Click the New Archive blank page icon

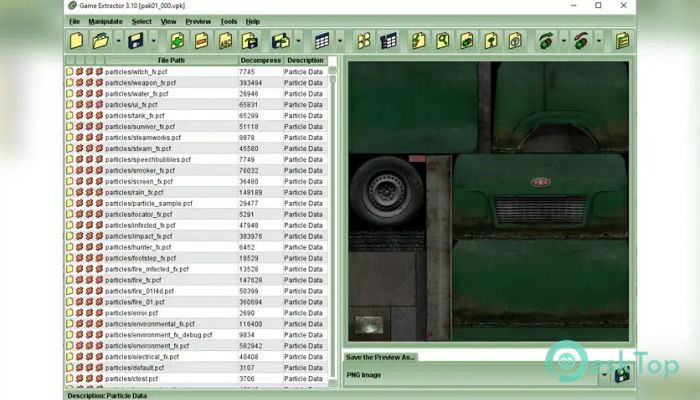(76, 41)
